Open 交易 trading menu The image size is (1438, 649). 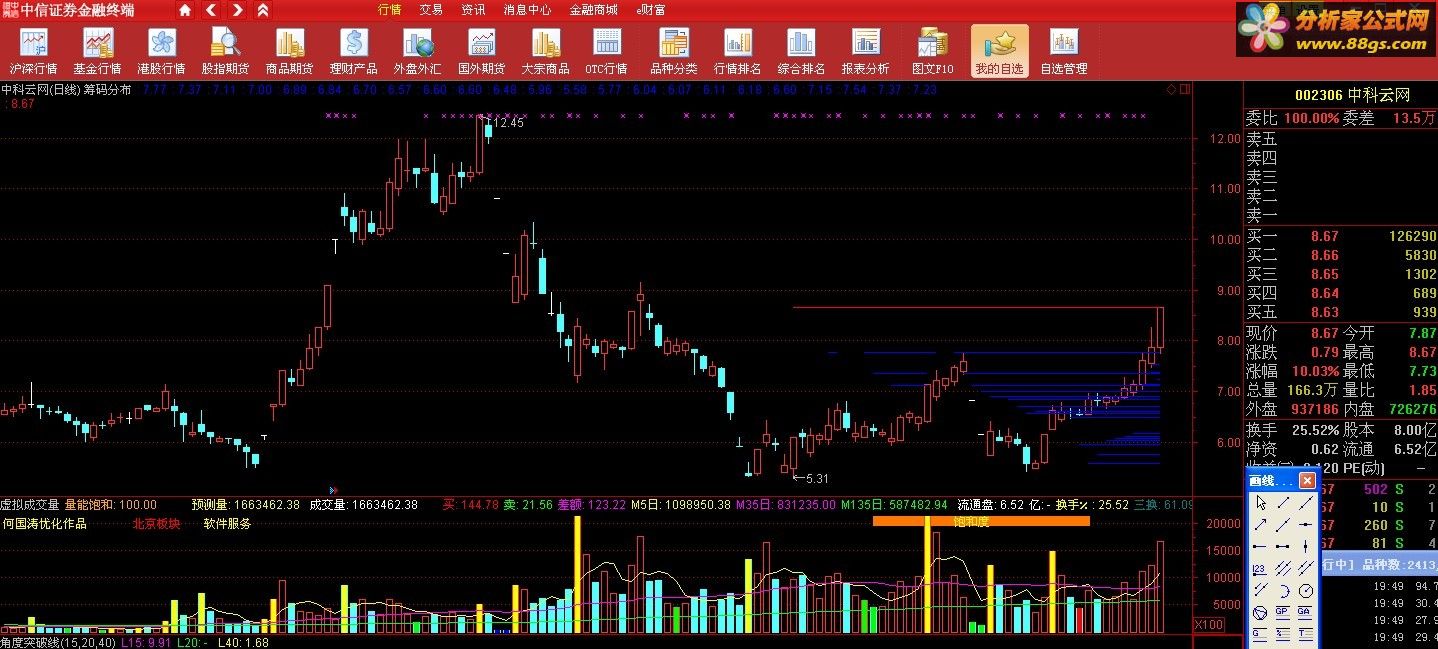431,10
